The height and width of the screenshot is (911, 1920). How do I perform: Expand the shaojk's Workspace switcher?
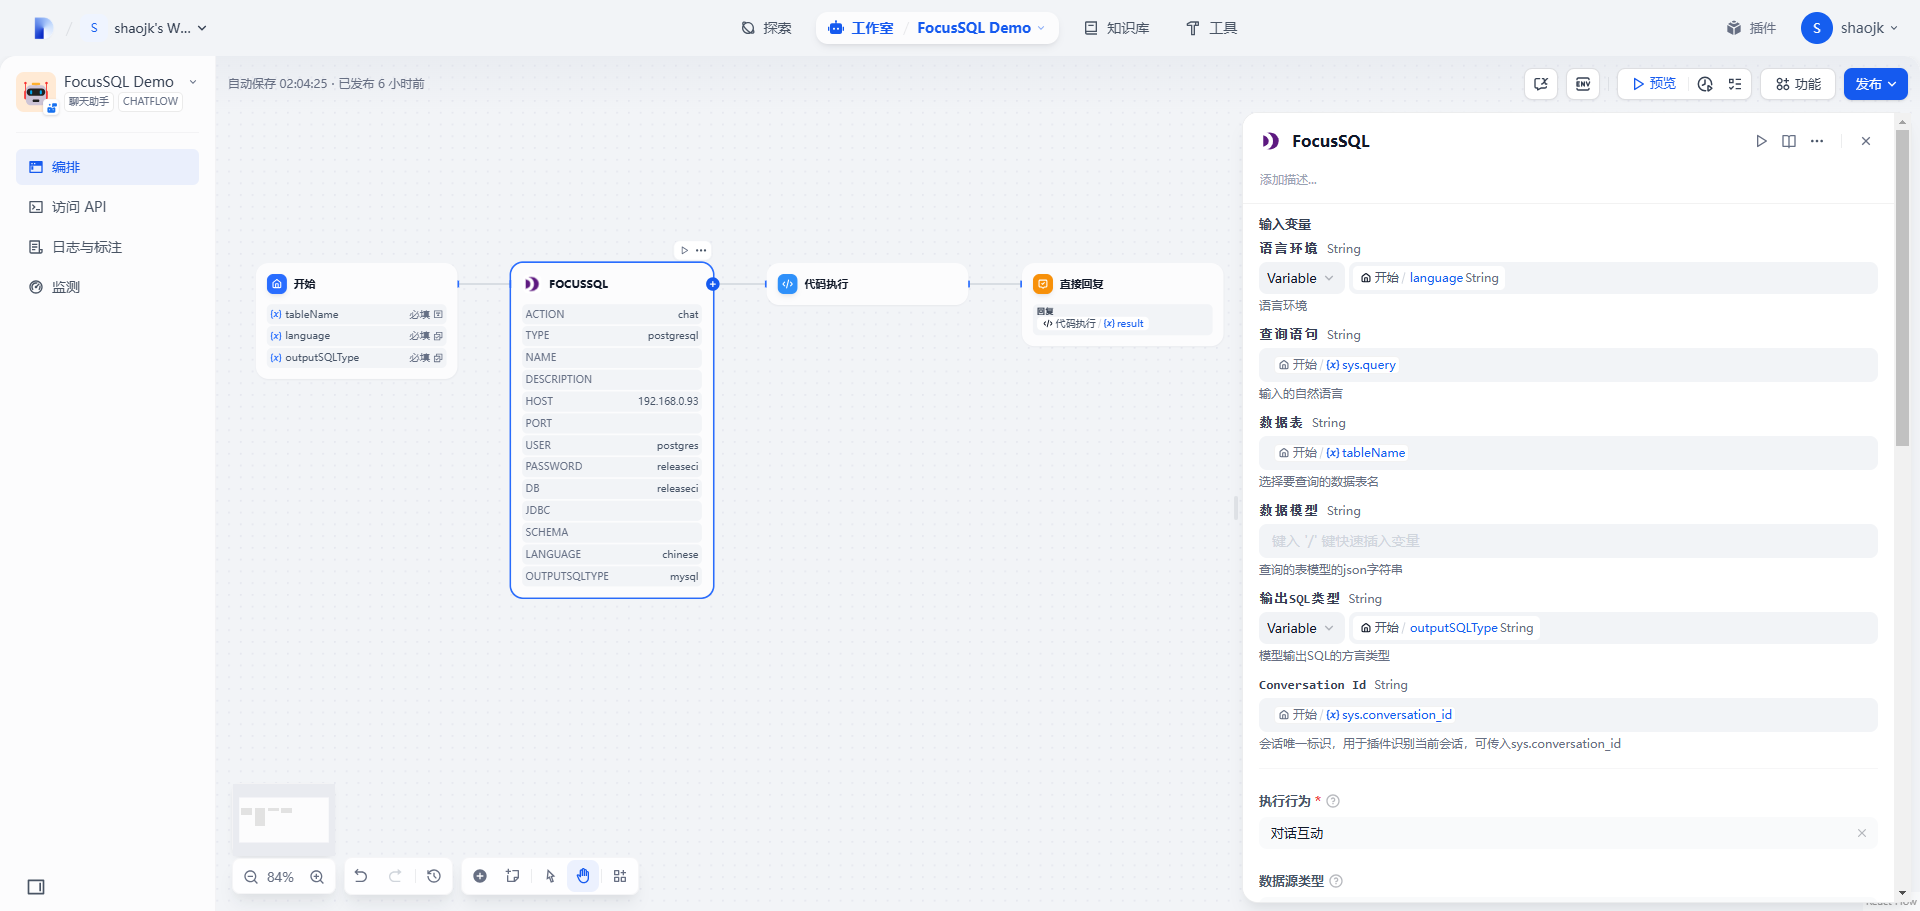pos(148,28)
